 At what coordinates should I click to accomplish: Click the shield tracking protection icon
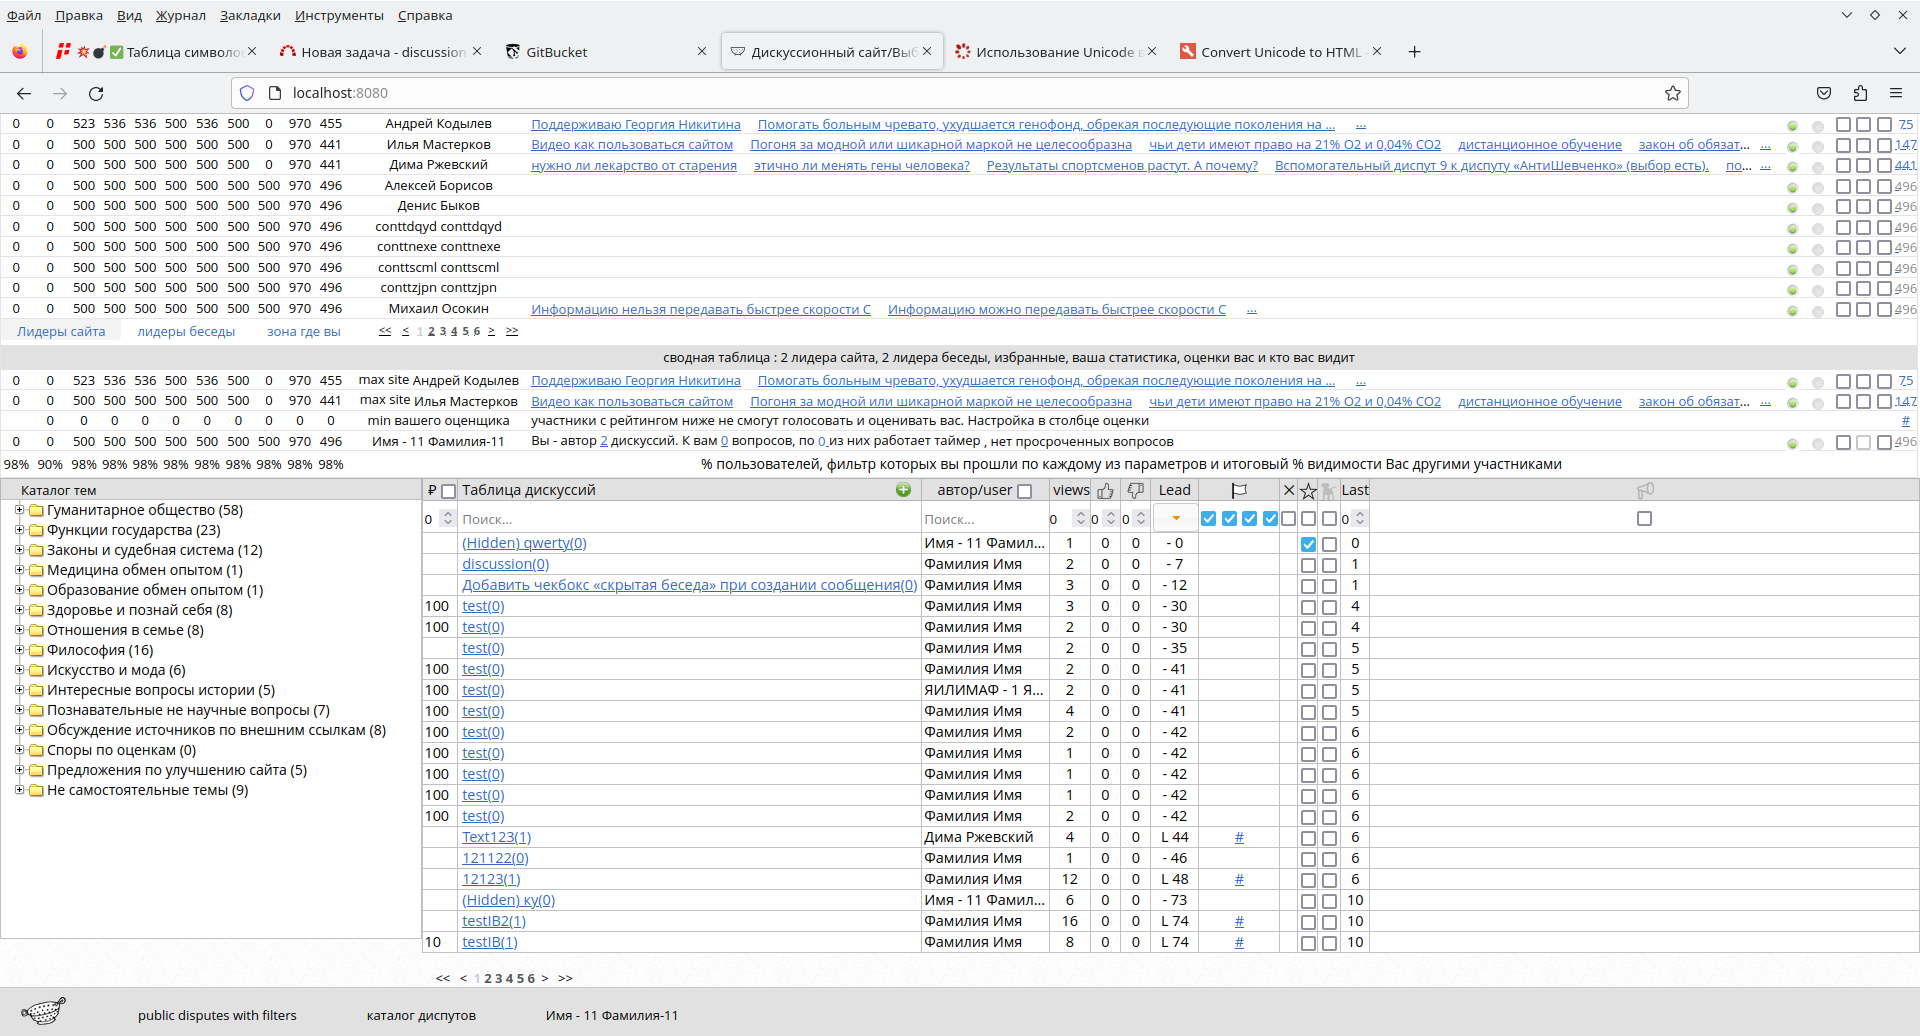tap(247, 93)
